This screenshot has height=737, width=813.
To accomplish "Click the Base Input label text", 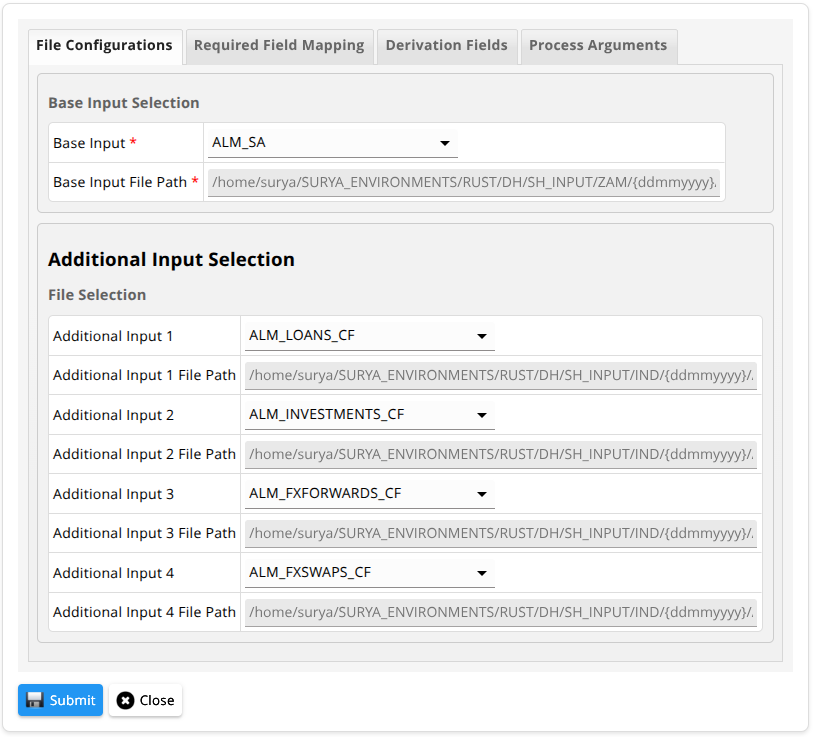I will click(89, 143).
